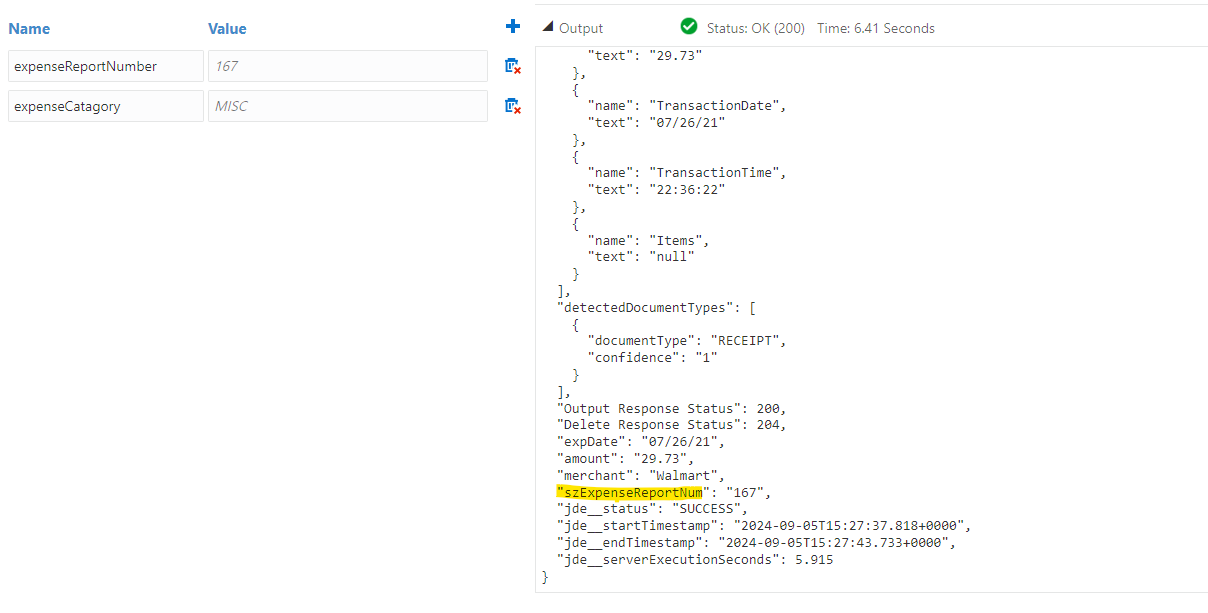Click the Time: 6.41 Seconds text
This screenshot has width=1208, height=613.
tap(876, 28)
